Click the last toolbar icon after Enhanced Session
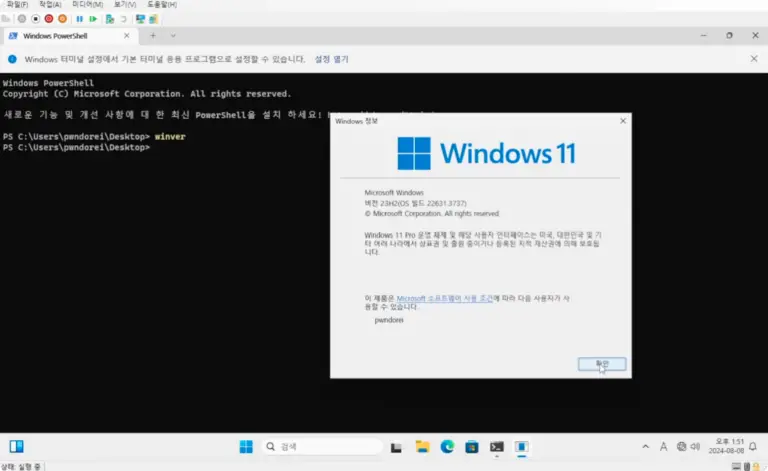Viewport: 768px width, 471px height. 153,19
